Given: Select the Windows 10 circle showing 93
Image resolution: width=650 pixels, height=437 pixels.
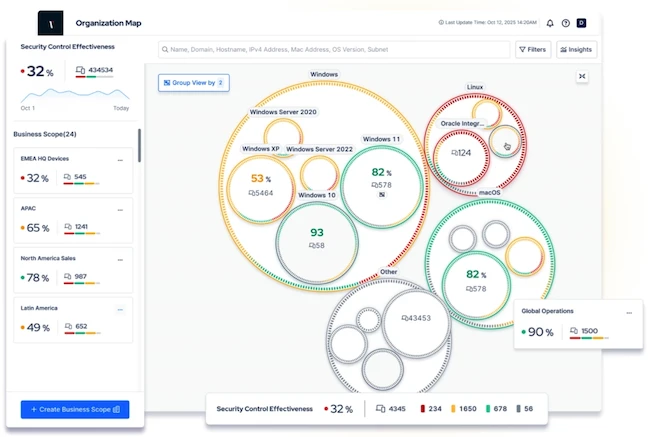Looking at the screenshot, I should [317, 242].
